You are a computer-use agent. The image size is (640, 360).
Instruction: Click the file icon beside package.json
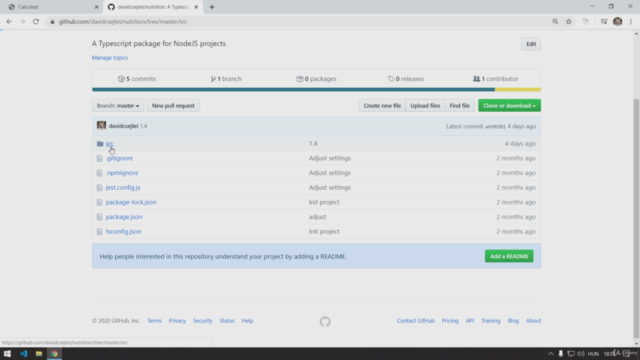(100, 217)
